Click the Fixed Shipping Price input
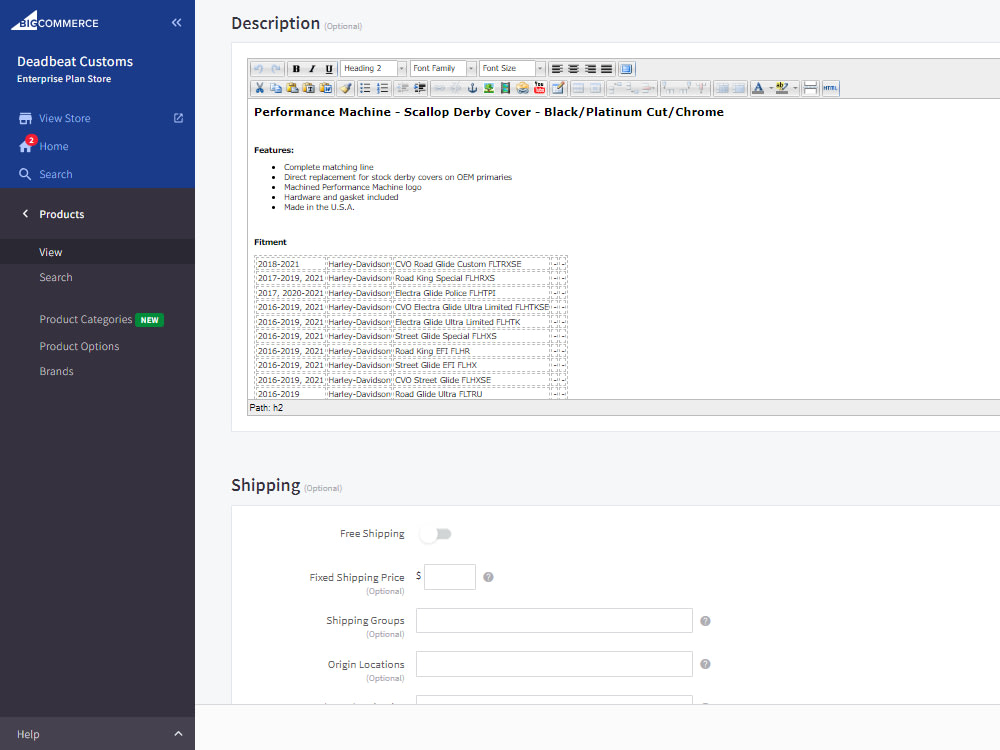Screen dimensions: 1000x750 (450, 577)
